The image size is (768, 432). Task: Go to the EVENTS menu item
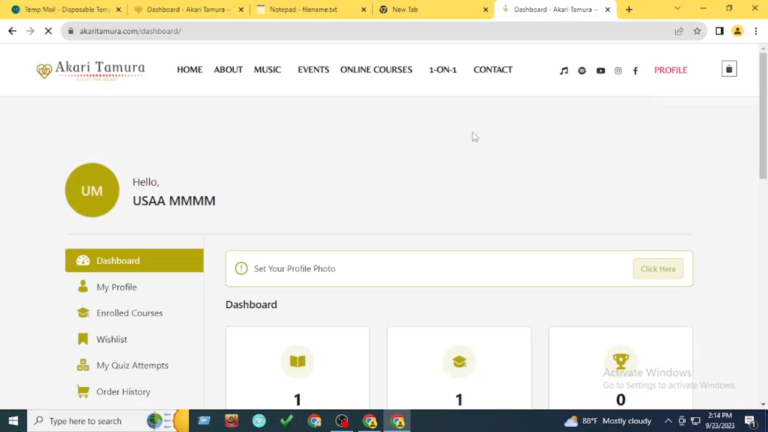313,70
